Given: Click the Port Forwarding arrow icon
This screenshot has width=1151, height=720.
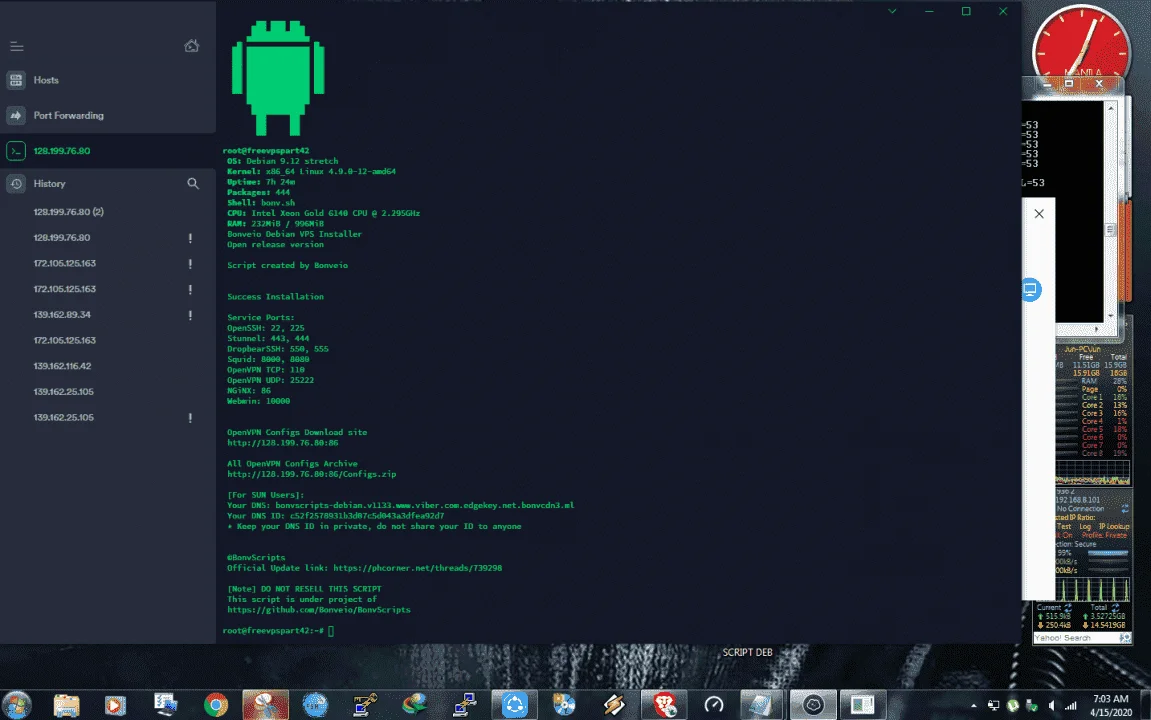Looking at the screenshot, I should (16, 115).
